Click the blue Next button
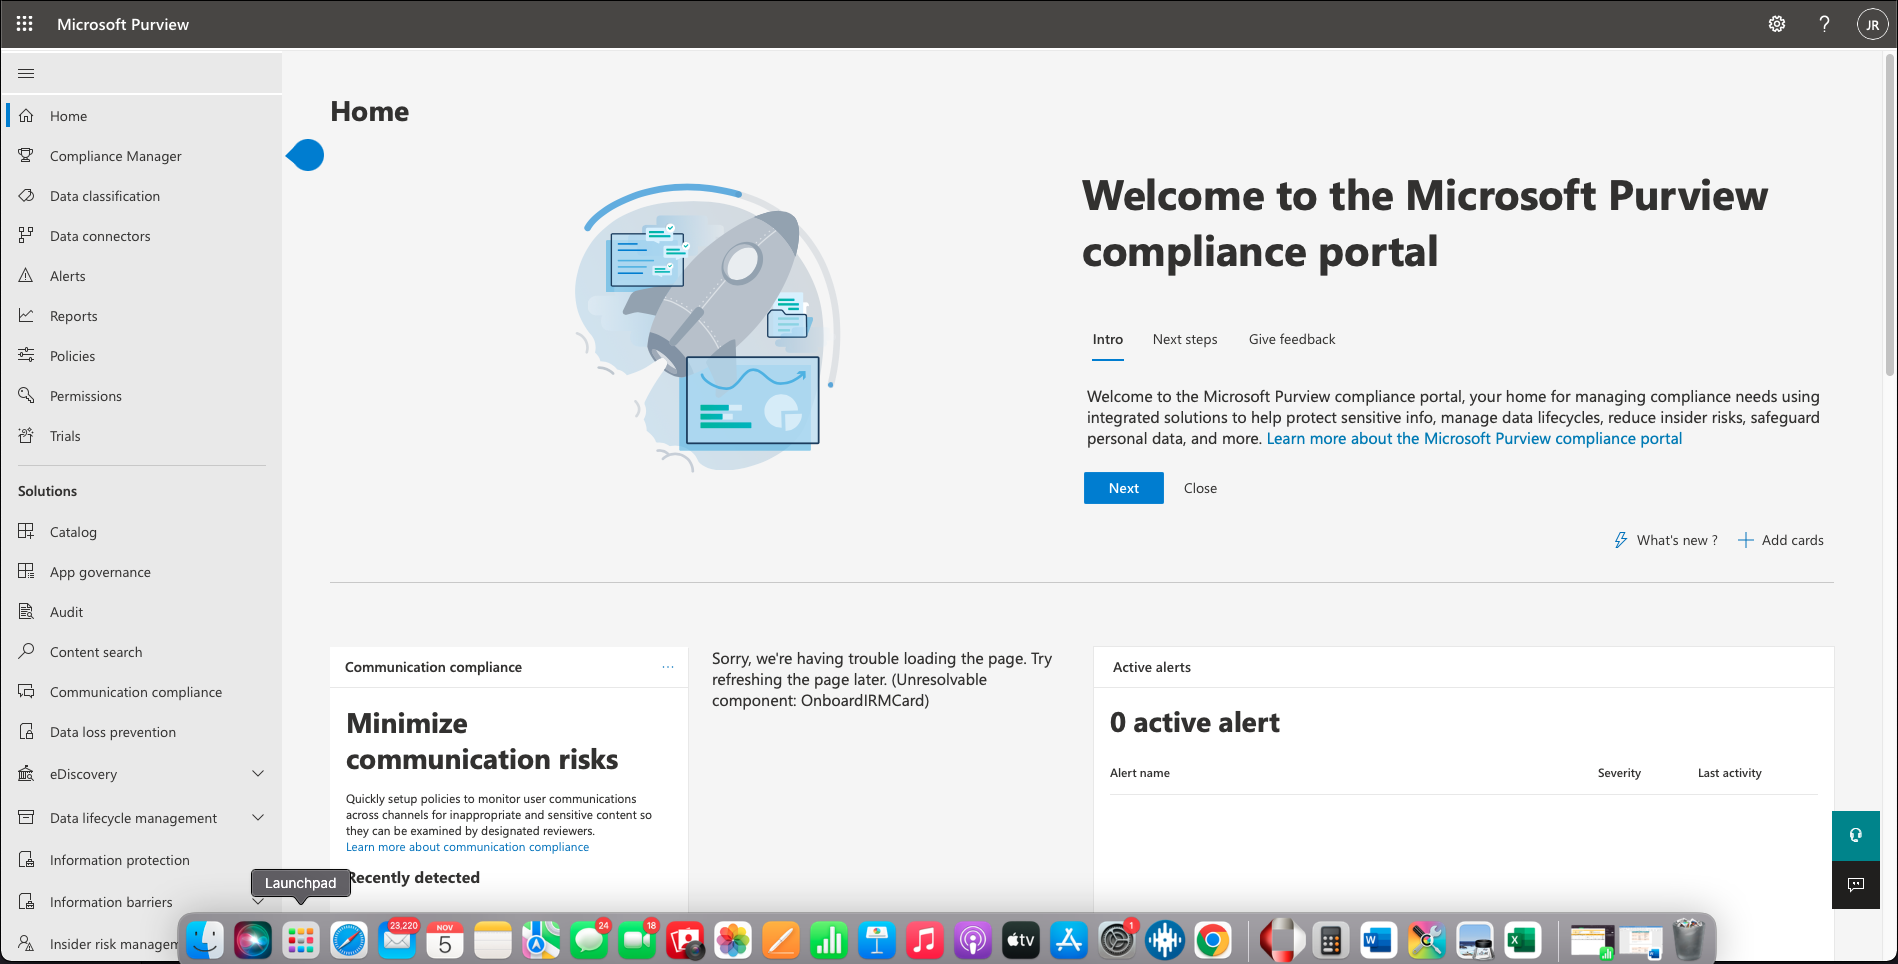This screenshot has width=1898, height=964. pos(1123,488)
